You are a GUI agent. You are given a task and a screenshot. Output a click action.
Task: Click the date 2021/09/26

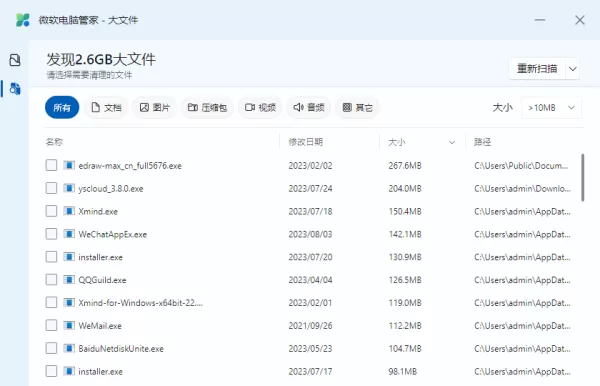(x=310, y=326)
